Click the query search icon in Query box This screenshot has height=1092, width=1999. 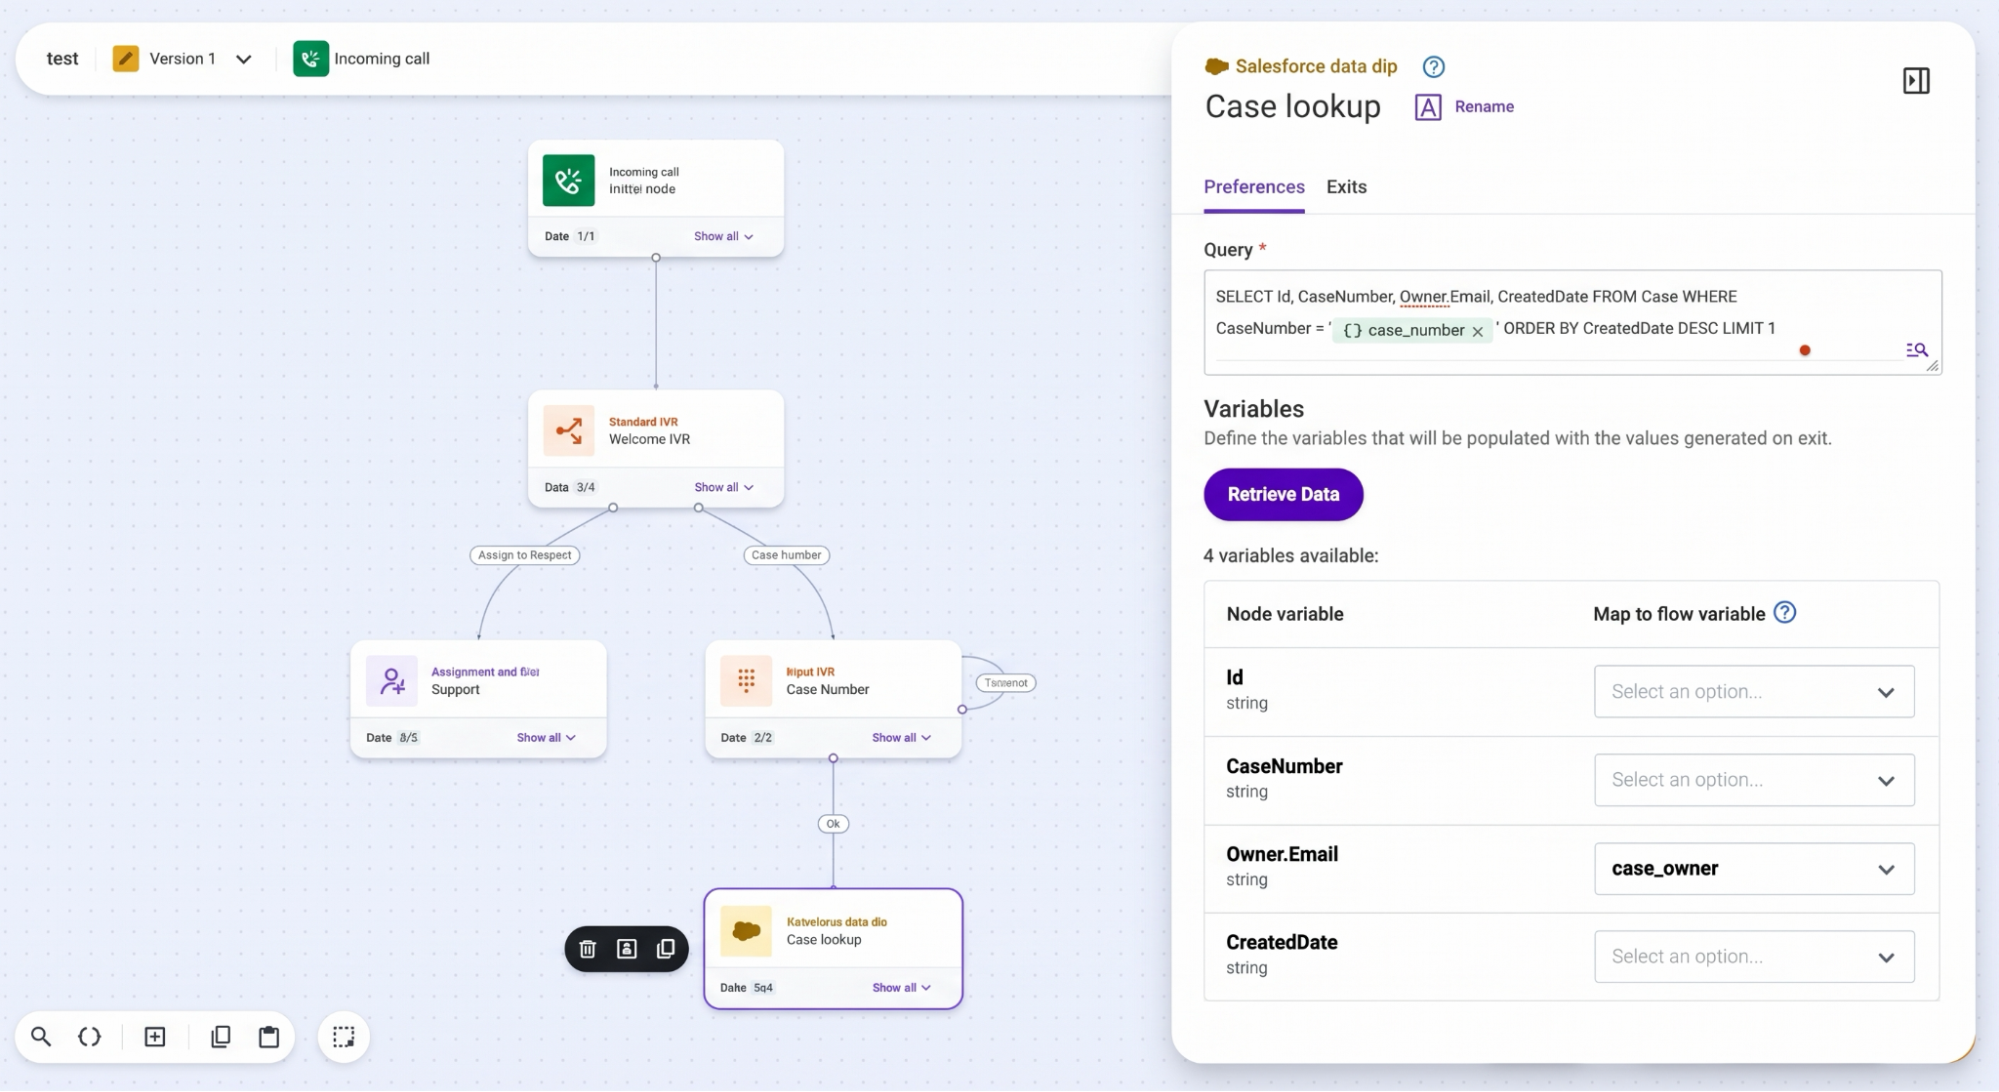pyautogui.click(x=1916, y=350)
